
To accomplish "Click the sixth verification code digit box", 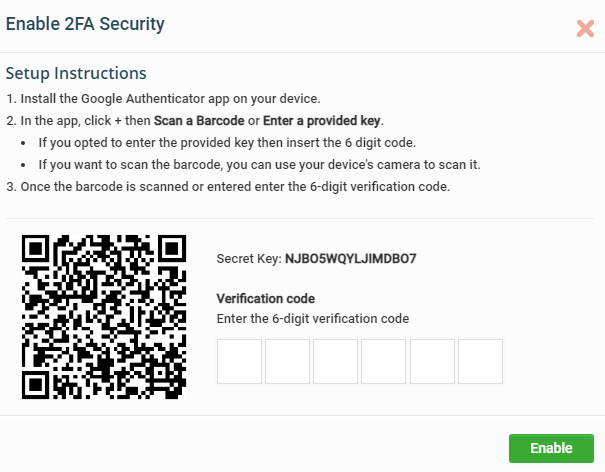I will [x=480, y=362].
